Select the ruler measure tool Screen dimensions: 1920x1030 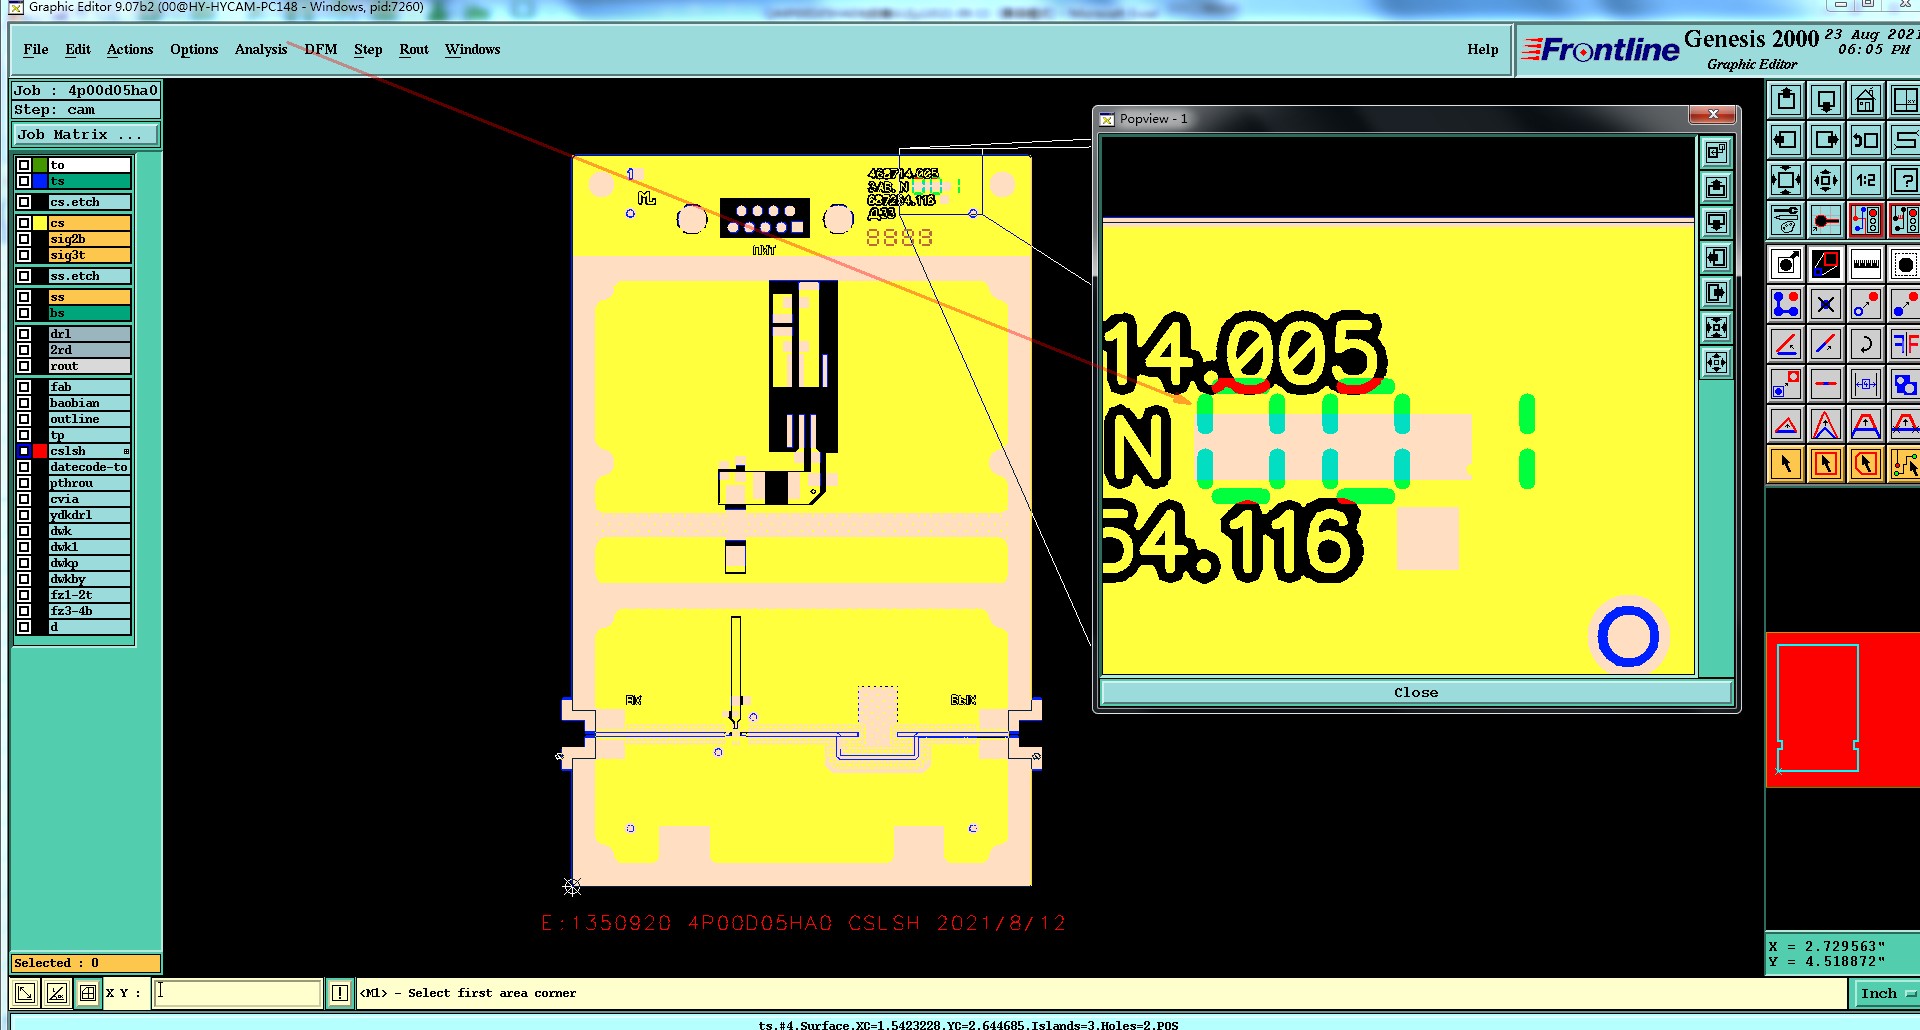[1866, 265]
